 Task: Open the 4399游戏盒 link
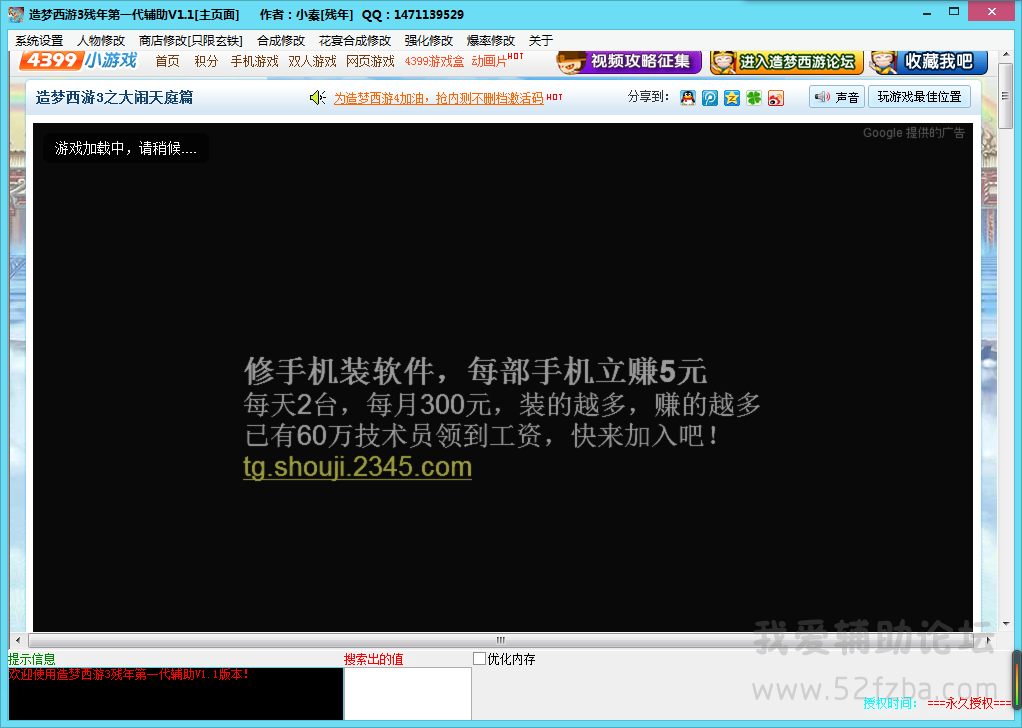click(x=434, y=61)
